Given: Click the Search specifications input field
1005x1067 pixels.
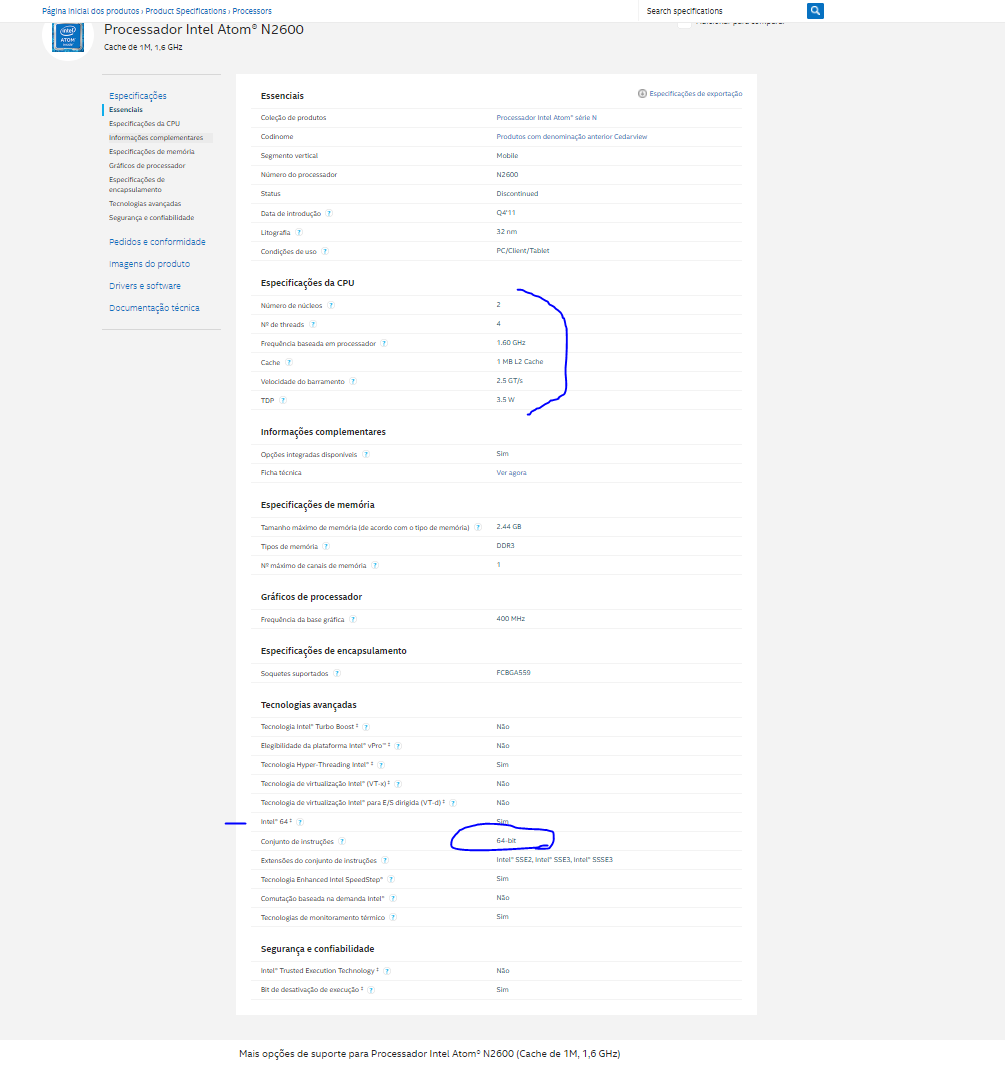Looking at the screenshot, I should (723, 11).
